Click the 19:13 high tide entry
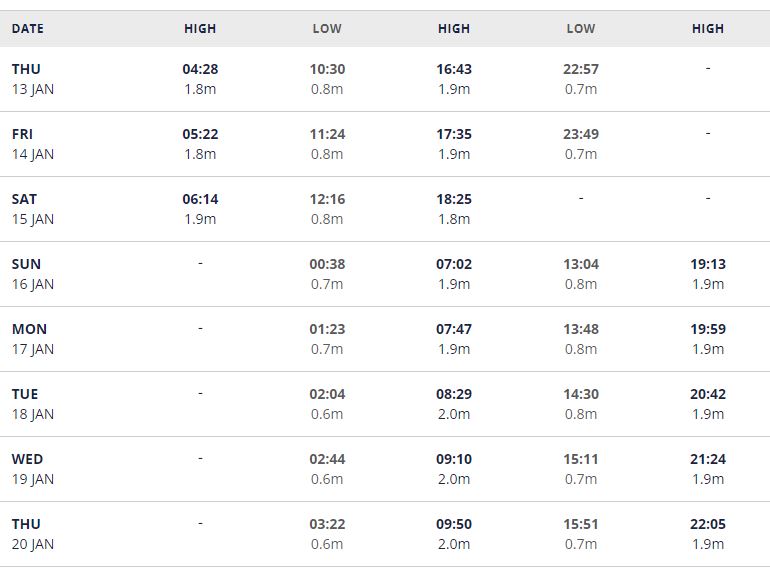Image resolution: width=770 pixels, height=572 pixels. click(708, 264)
